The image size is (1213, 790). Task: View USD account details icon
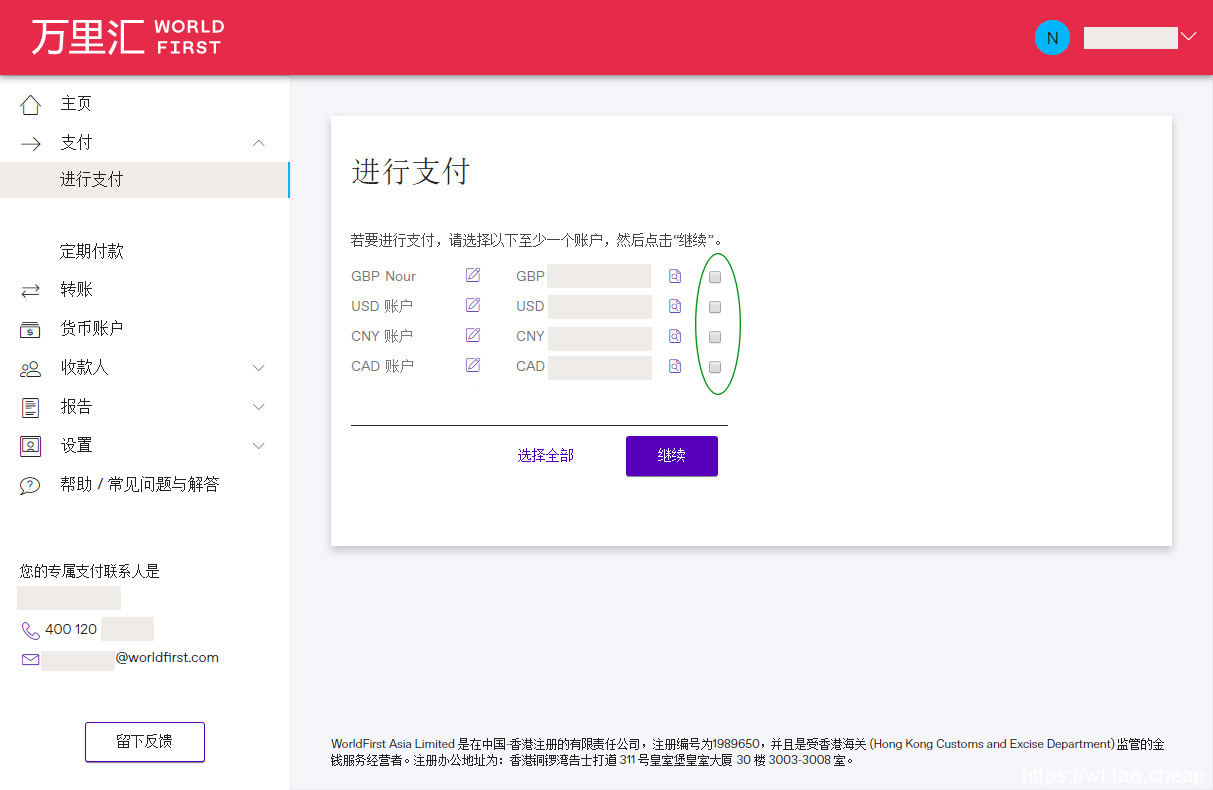click(x=675, y=307)
